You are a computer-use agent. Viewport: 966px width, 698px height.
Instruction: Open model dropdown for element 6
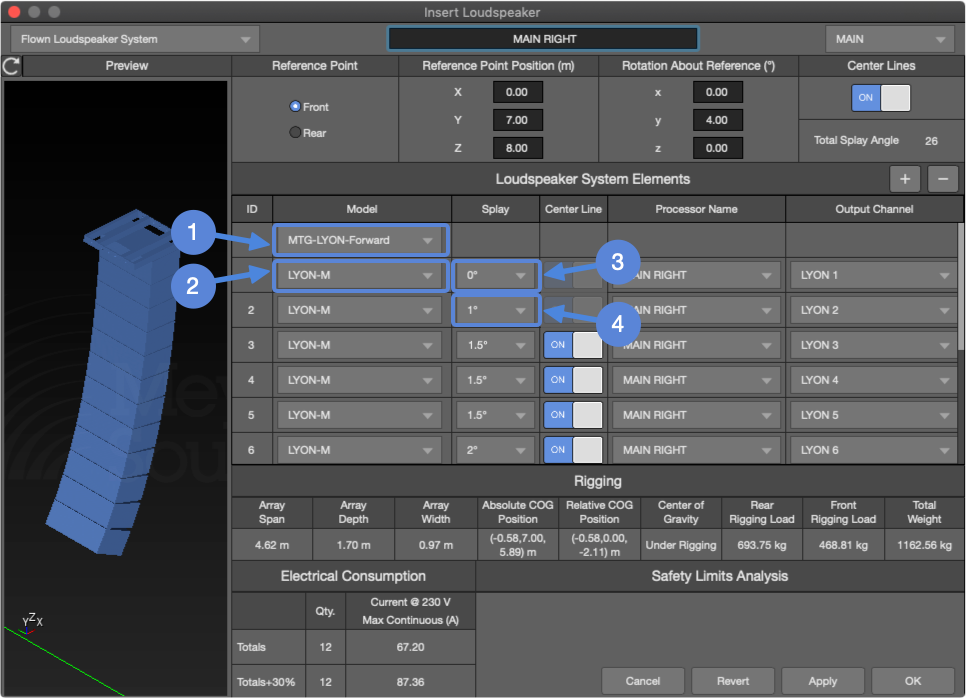tap(360, 450)
